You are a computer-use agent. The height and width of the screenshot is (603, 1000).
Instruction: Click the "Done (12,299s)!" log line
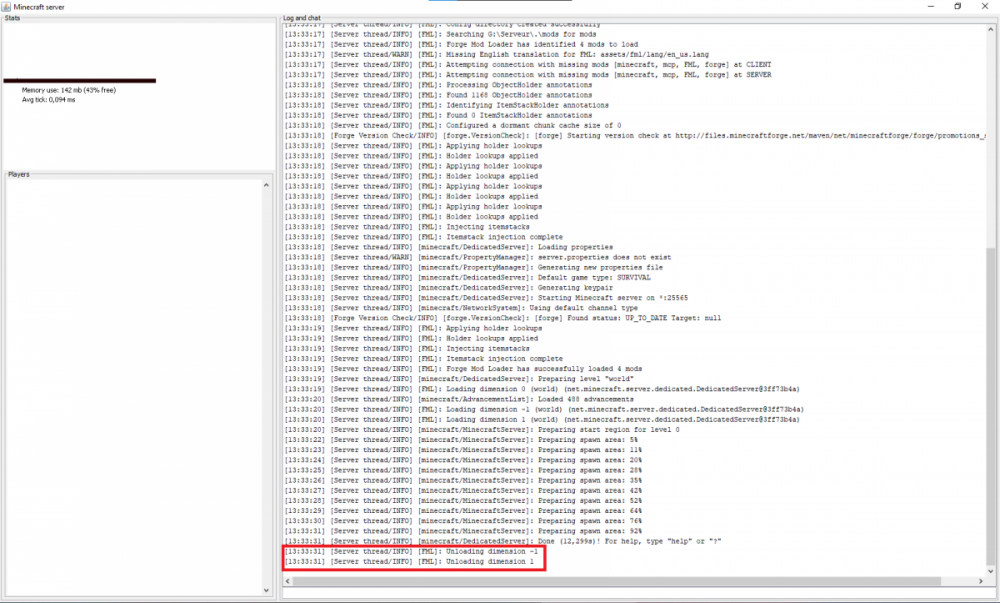tap(503, 542)
